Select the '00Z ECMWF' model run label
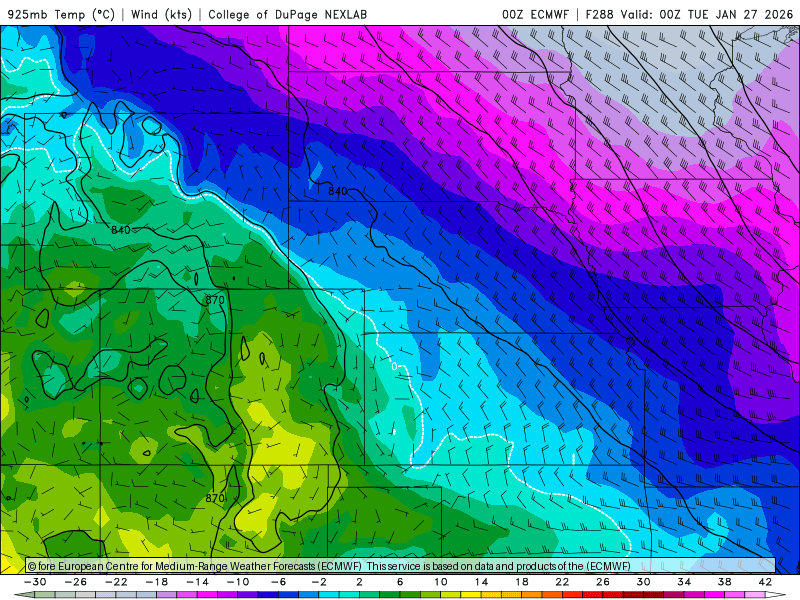800x600 pixels. point(535,14)
